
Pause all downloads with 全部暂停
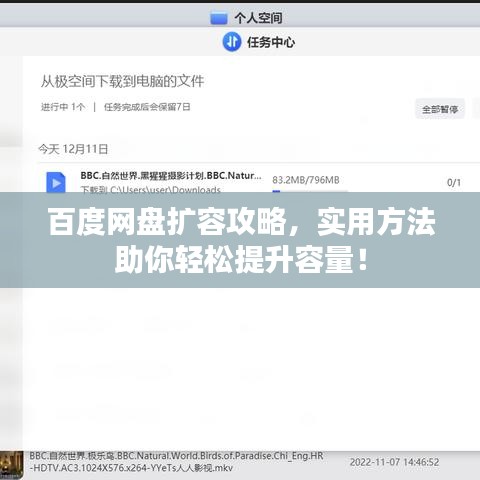[440, 109]
